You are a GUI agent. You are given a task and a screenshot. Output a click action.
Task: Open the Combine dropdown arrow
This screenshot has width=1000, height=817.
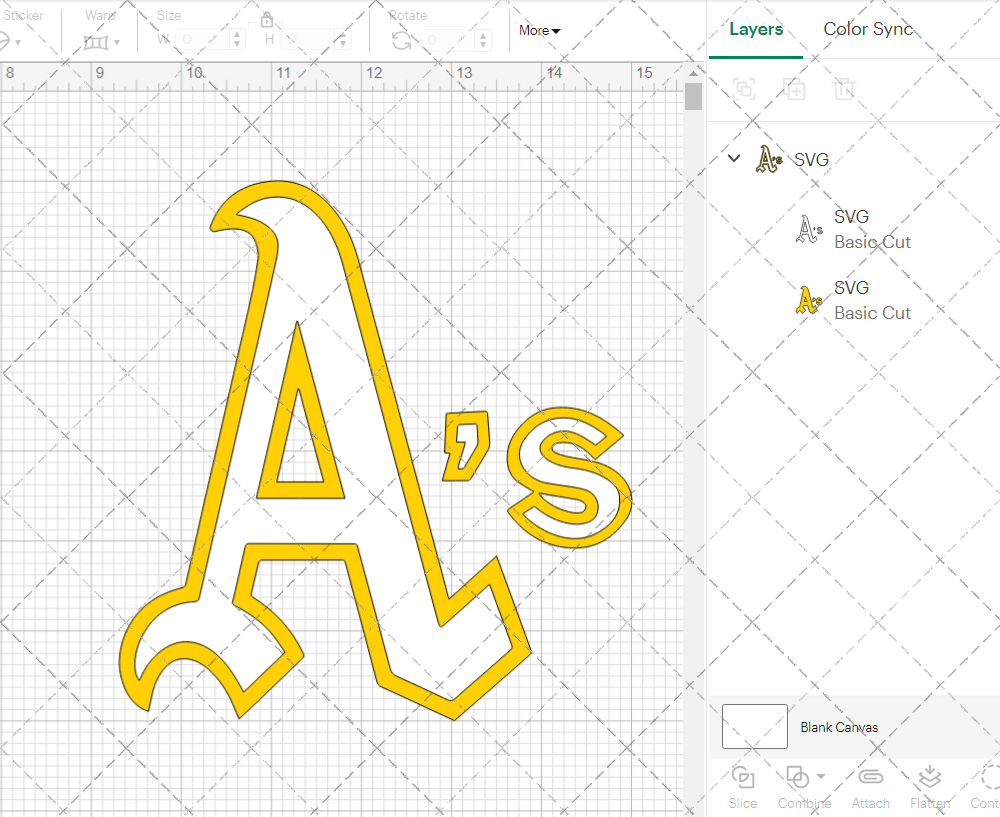click(821, 776)
